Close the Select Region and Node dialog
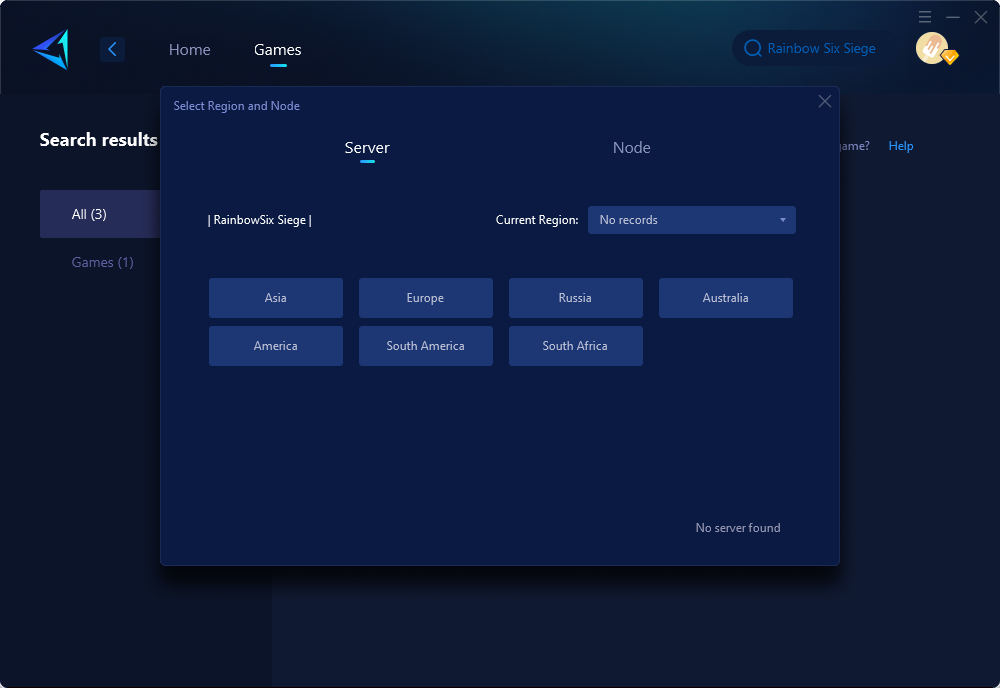 point(825,101)
